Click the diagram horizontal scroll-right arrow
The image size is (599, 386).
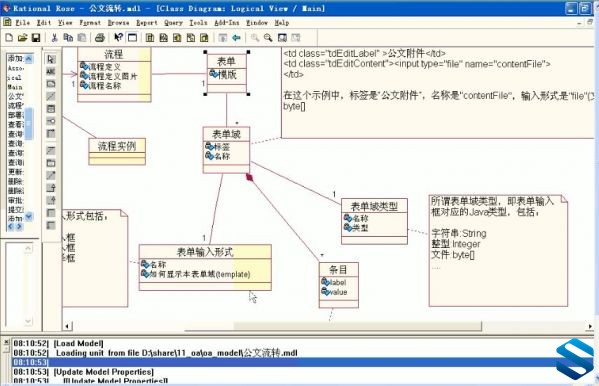pos(590,326)
